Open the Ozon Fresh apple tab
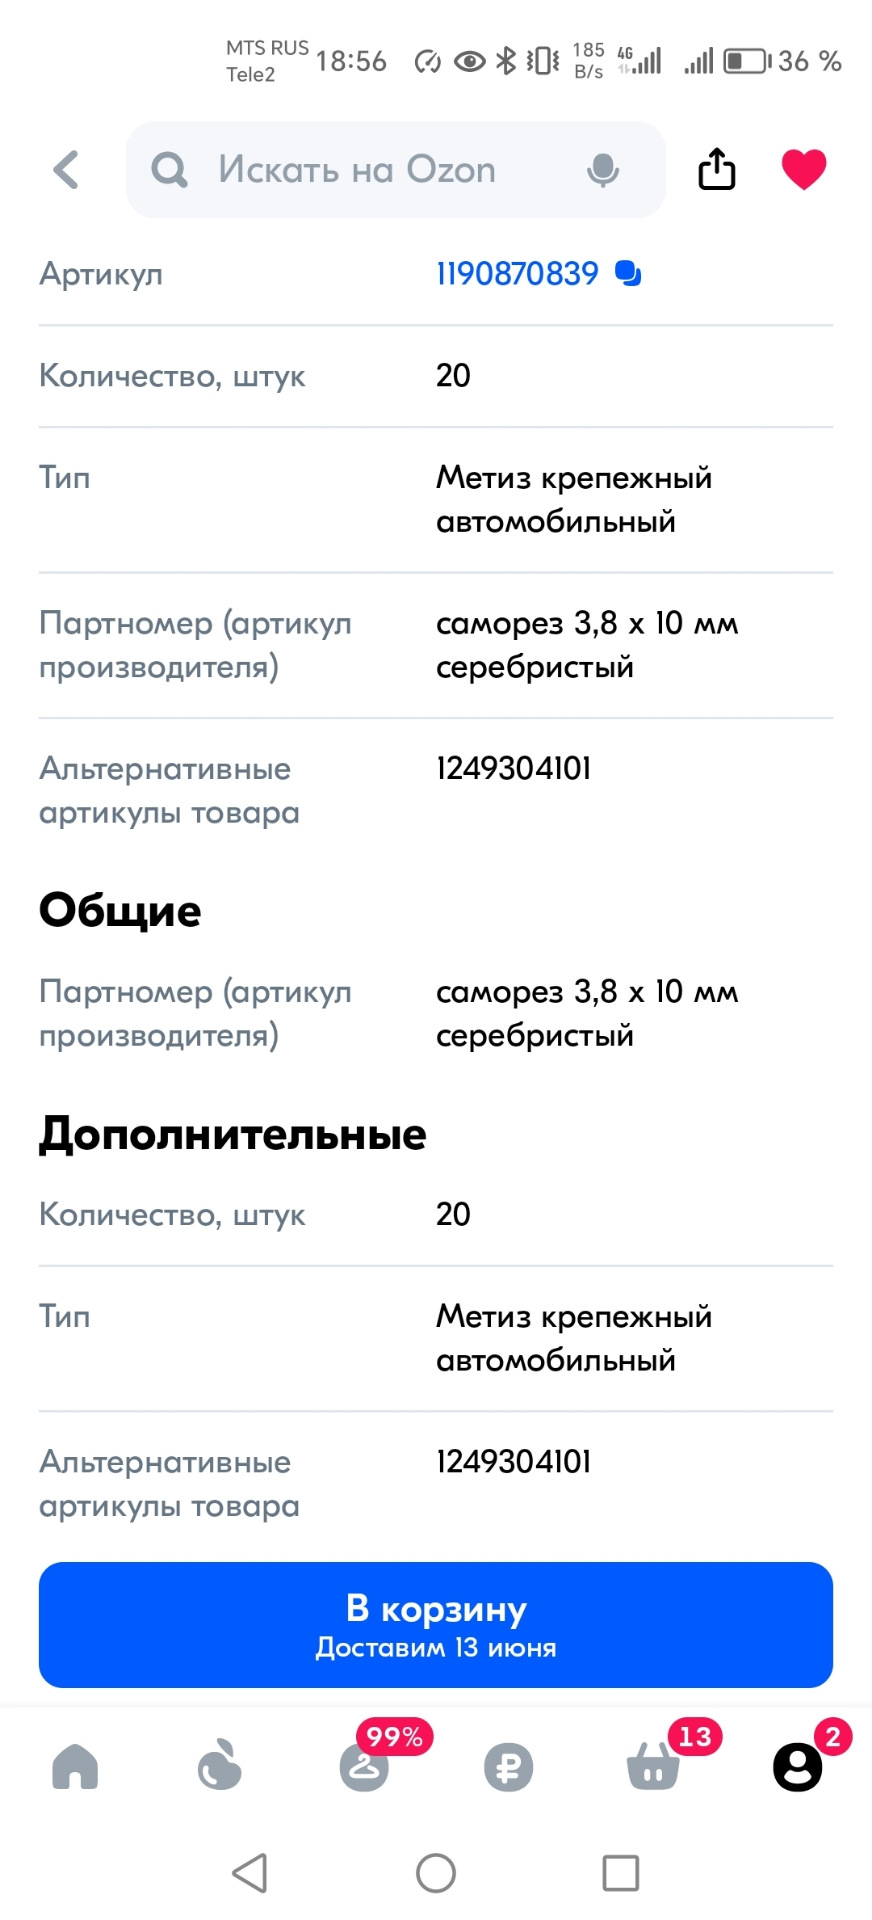 [x=220, y=1766]
